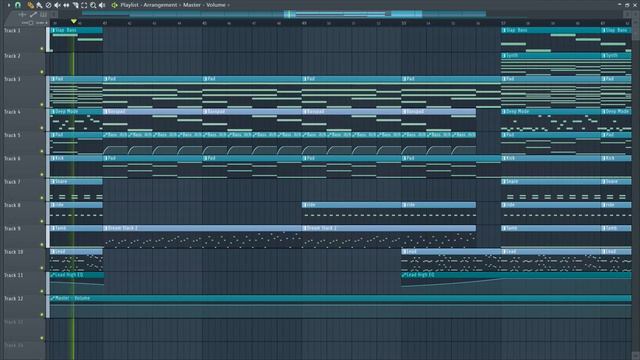Select the second Lead high EQ automation clip title
This screenshot has width=640, height=360.
click(420, 275)
